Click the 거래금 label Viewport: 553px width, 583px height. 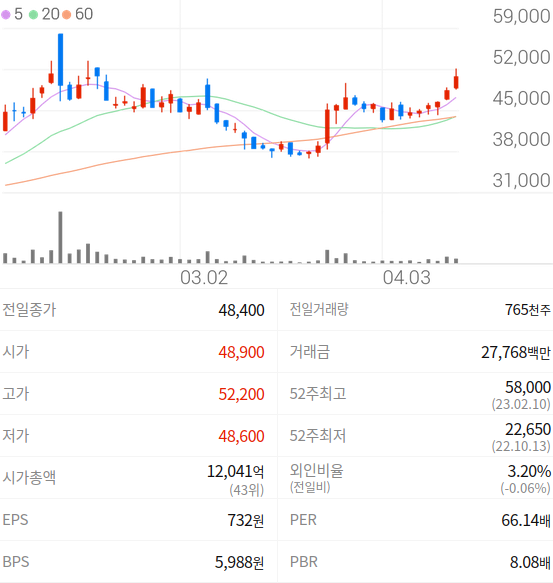pos(310,352)
